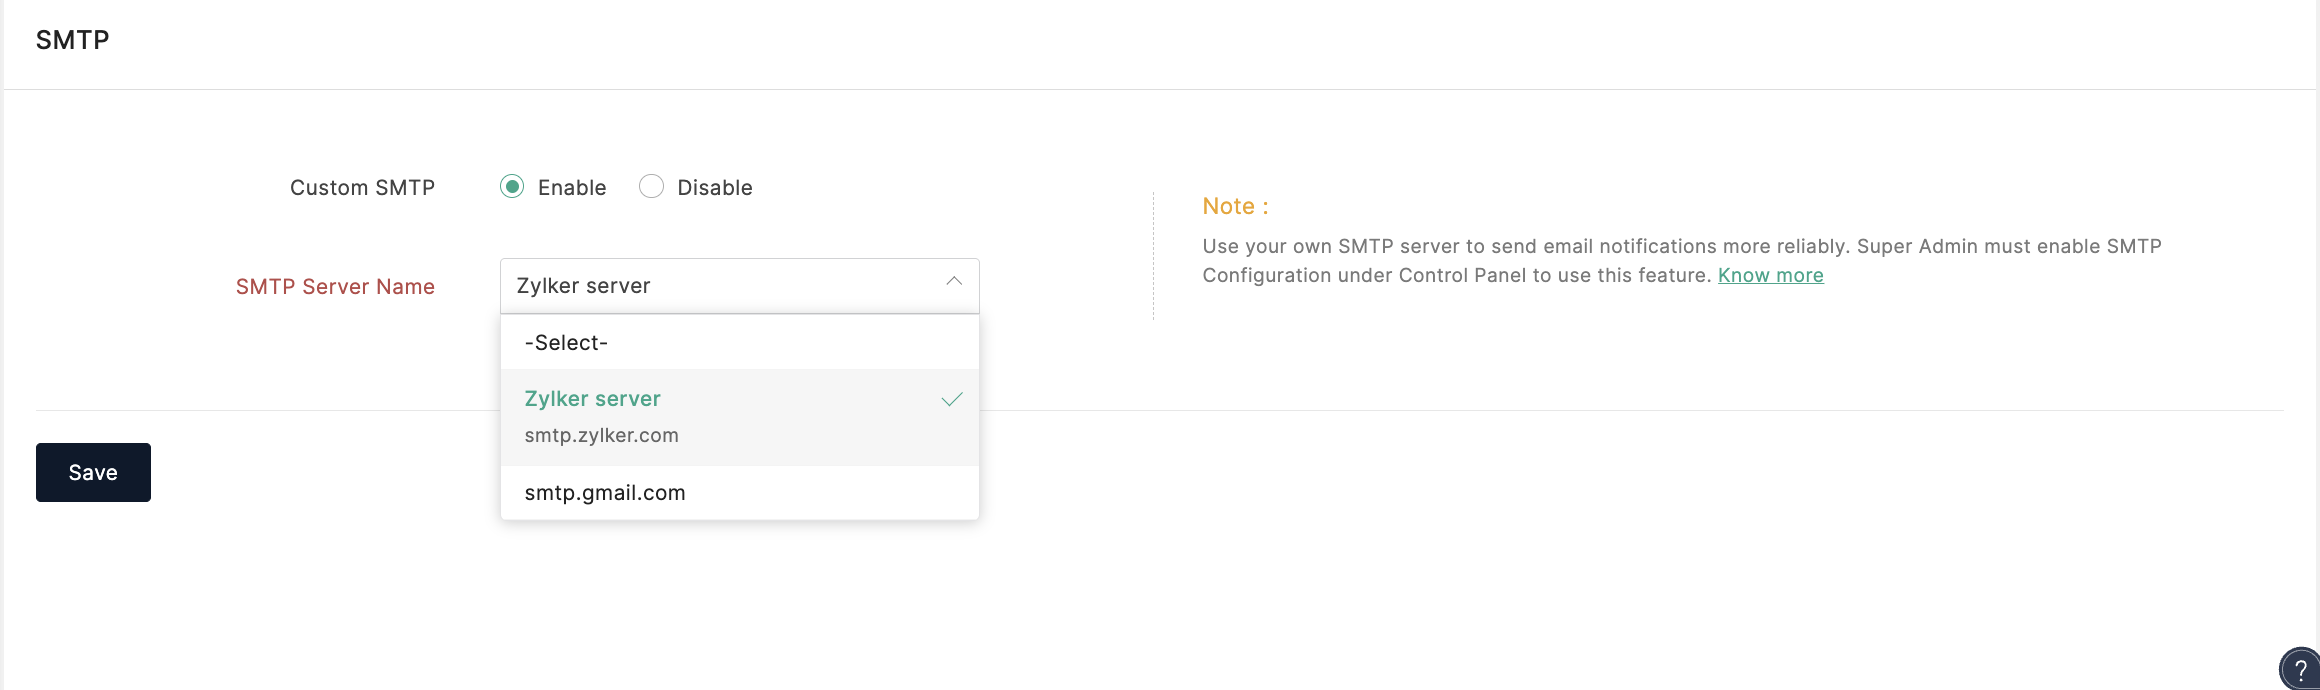This screenshot has width=2320, height=690.
Task: Click the Custom SMTP label
Action: click(362, 188)
